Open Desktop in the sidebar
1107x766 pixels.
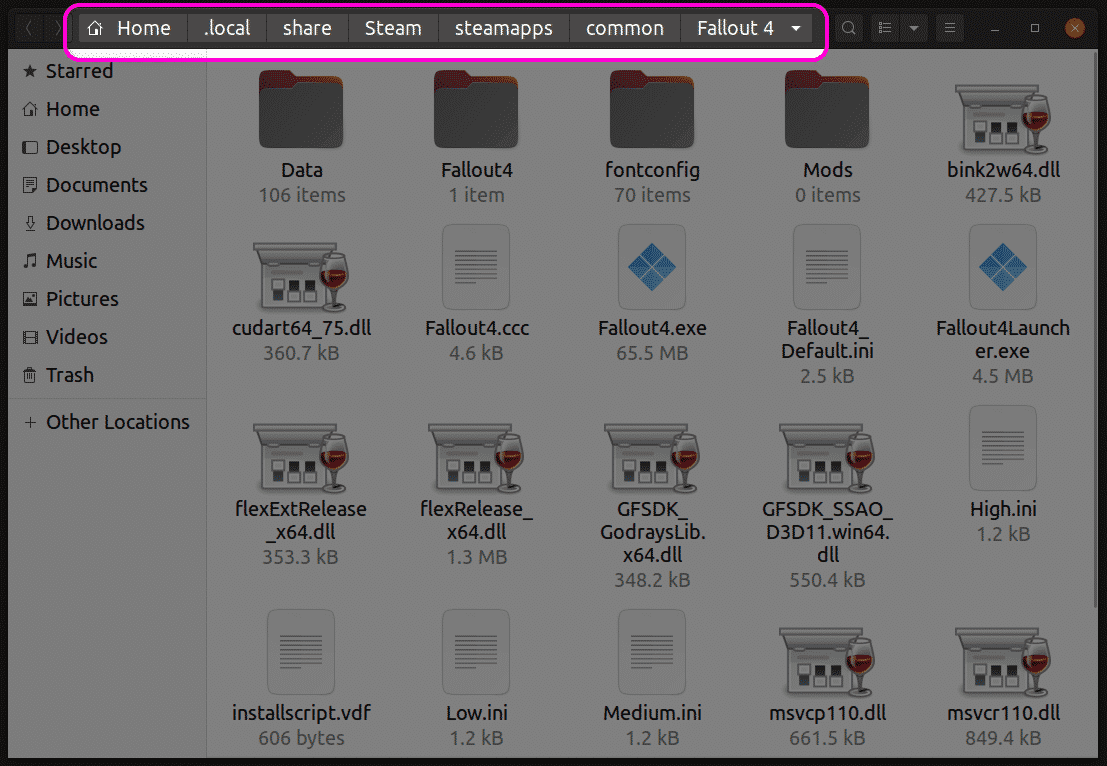tap(107, 147)
